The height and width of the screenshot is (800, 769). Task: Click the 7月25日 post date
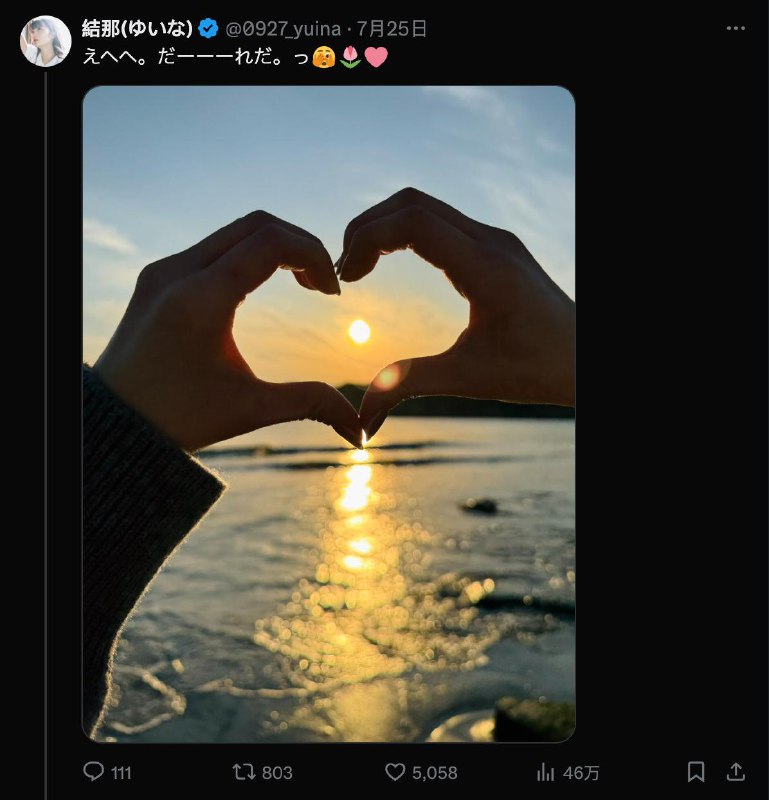tap(392, 28)
